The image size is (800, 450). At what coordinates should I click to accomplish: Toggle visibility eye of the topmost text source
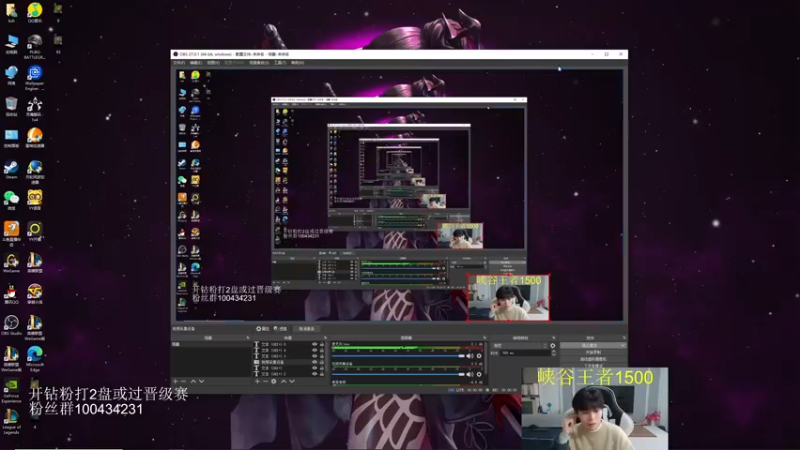click(315, 344)
